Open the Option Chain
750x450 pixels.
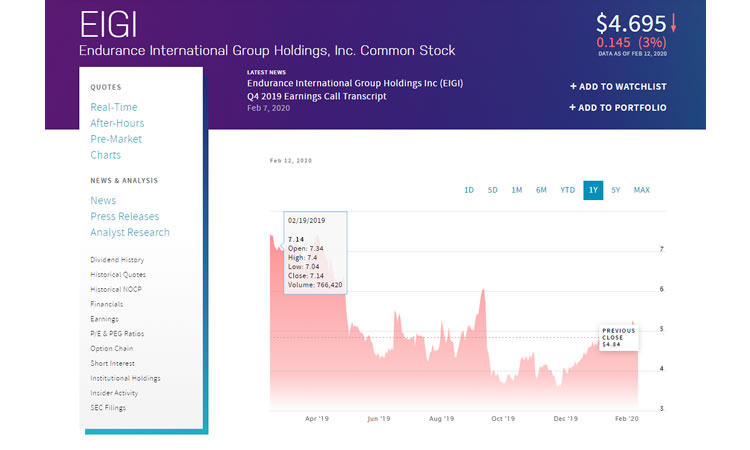(112, 349)
